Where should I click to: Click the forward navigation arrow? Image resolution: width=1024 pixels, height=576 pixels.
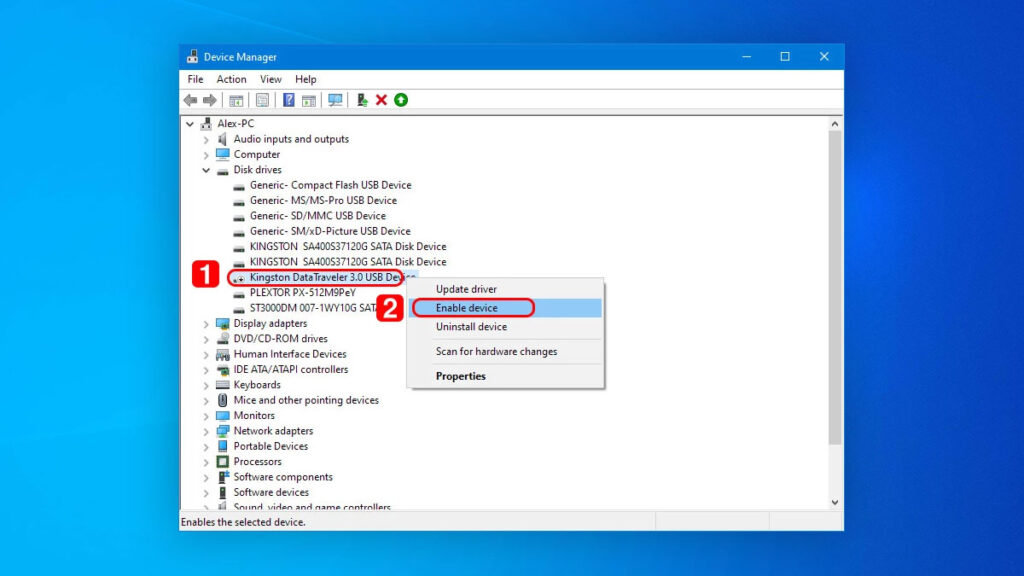click(210, 99)
